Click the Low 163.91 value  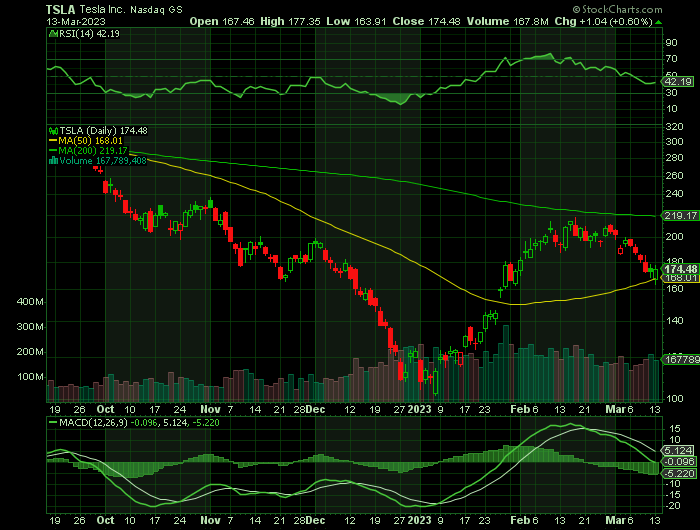click(356, 21)
